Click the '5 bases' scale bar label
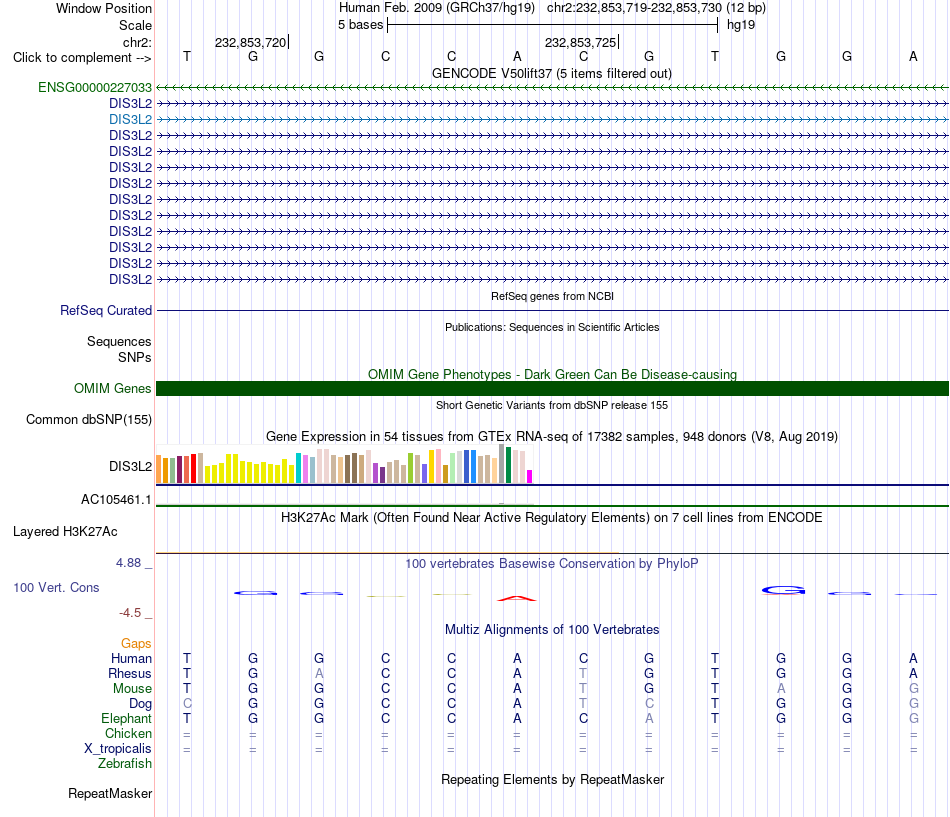This screenshot has width=950, height=817. pos(360,25)
